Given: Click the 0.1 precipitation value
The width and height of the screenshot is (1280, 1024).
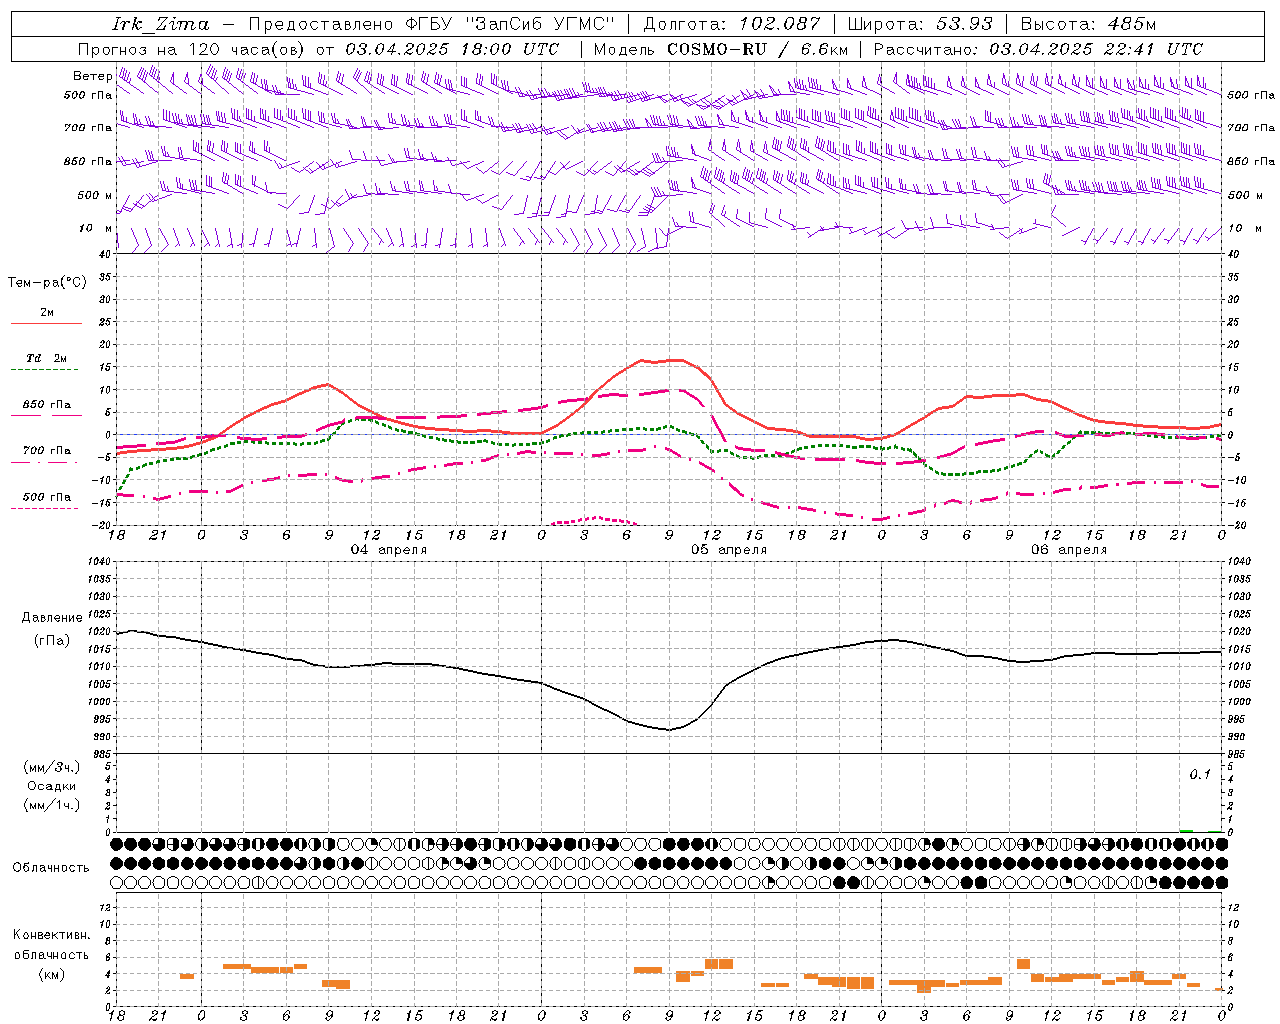Looking at the screenshot, I should click(1200, 775).
